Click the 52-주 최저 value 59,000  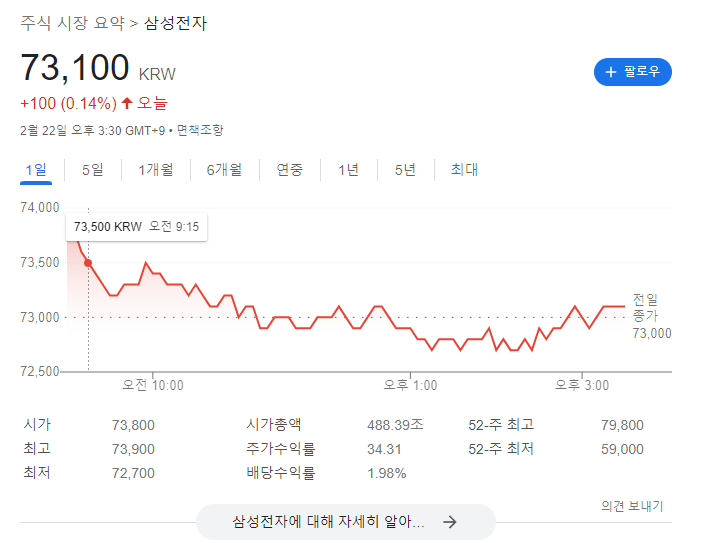[622, 449]
